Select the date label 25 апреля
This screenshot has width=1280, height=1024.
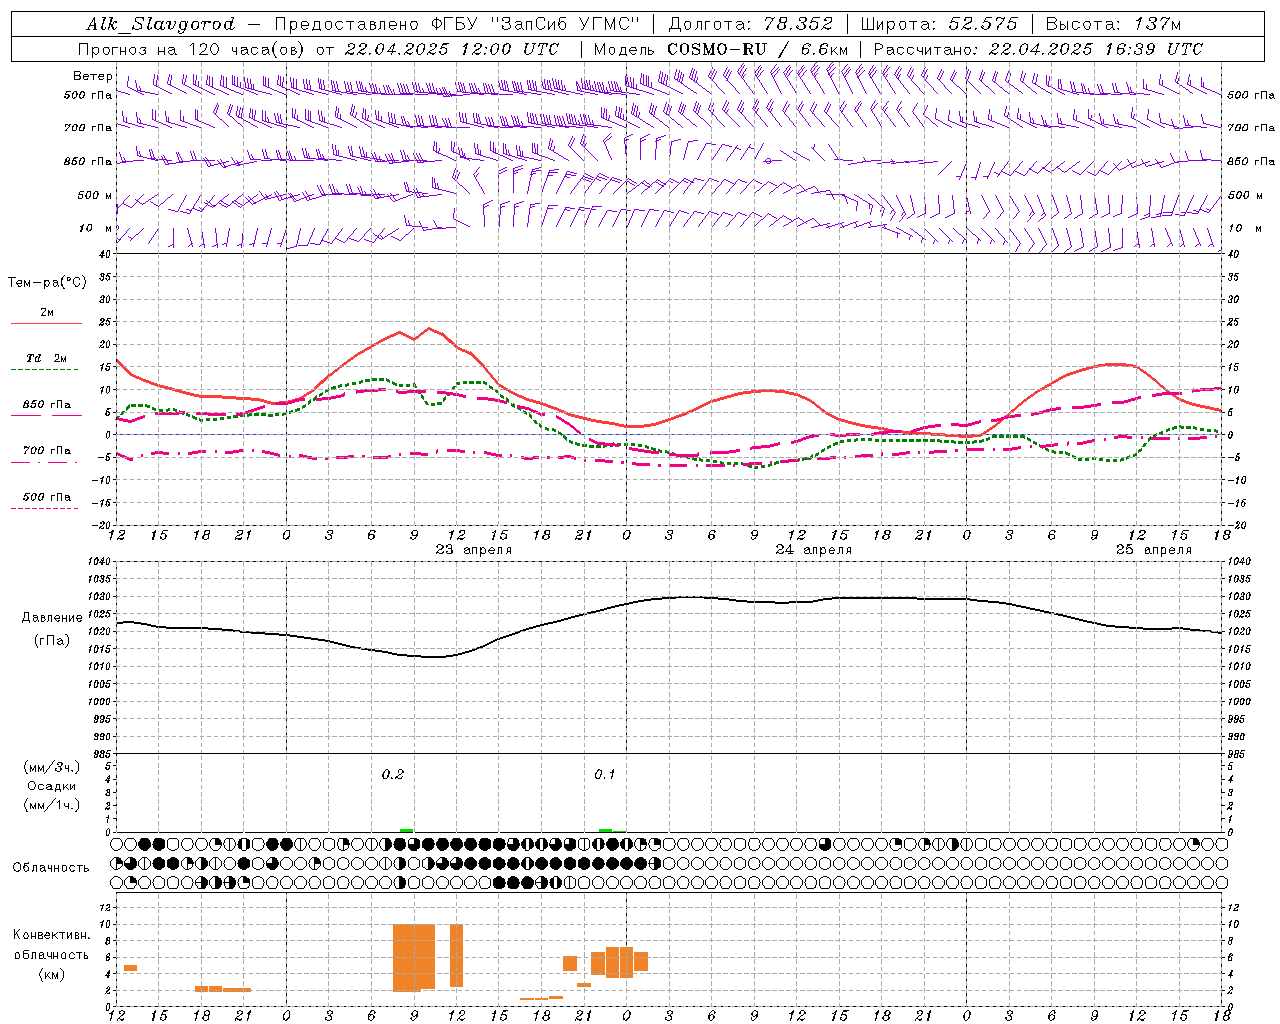1154,550
